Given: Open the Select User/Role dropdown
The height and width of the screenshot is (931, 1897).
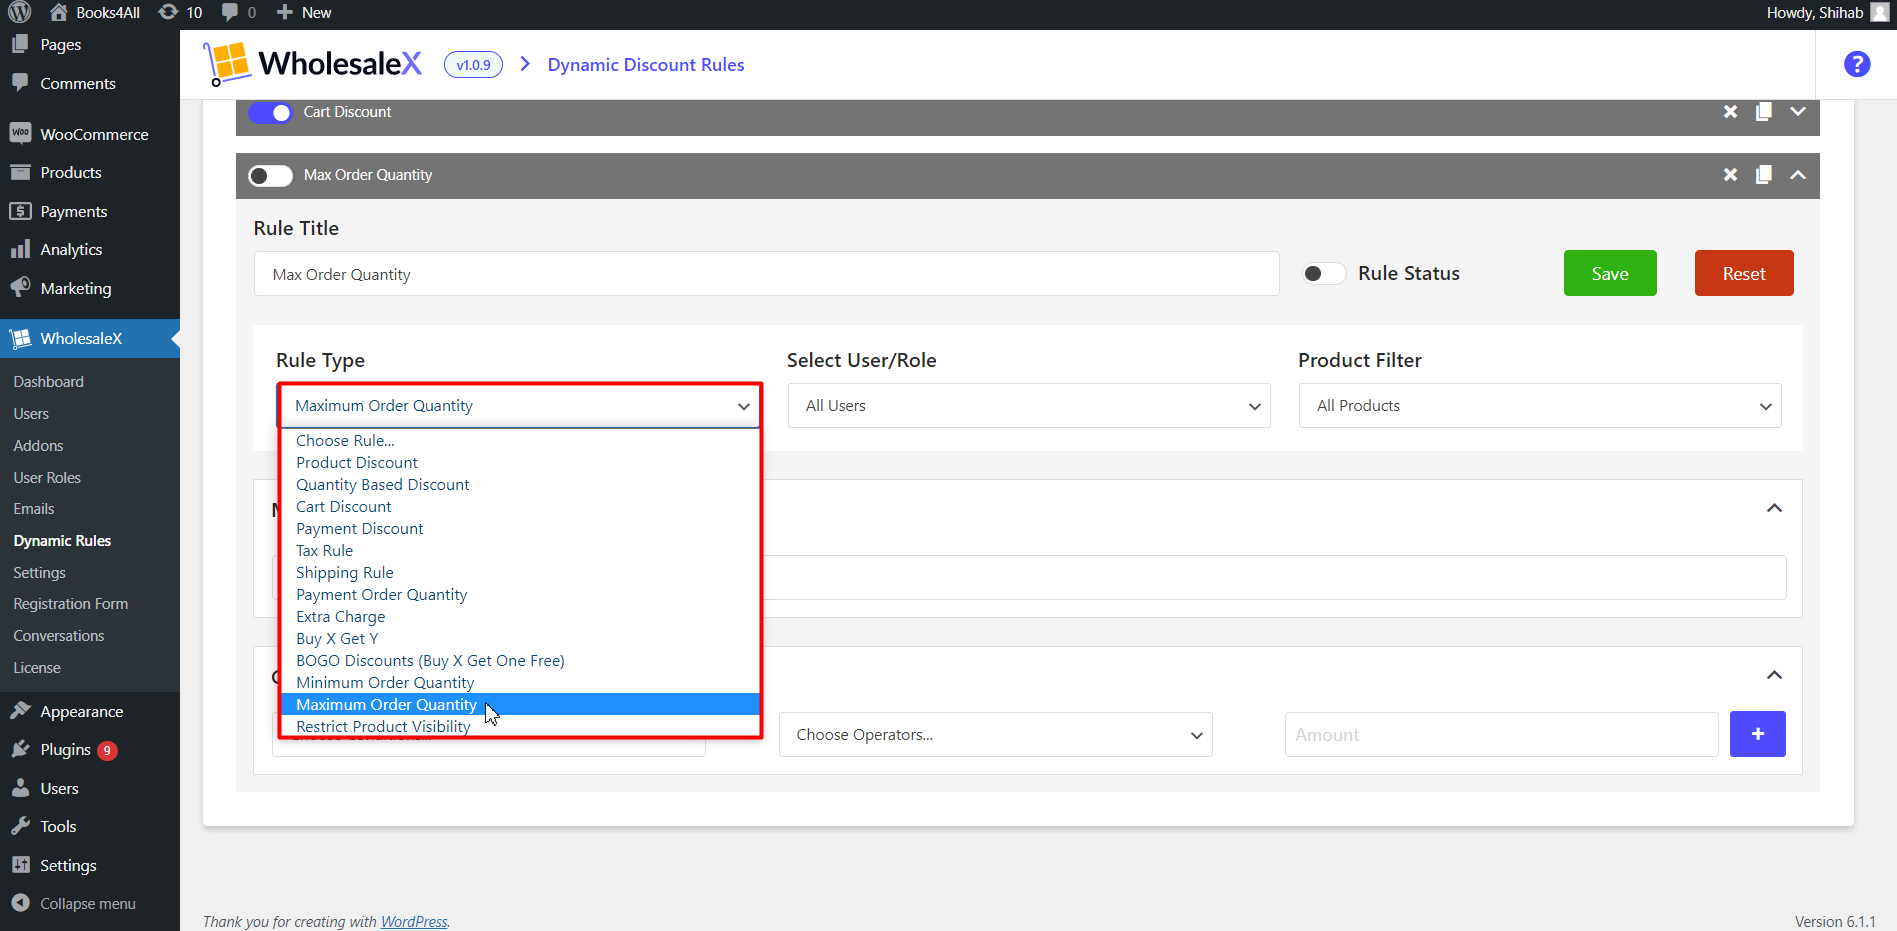Looking at the screenshot, I should coord(1029,406).
